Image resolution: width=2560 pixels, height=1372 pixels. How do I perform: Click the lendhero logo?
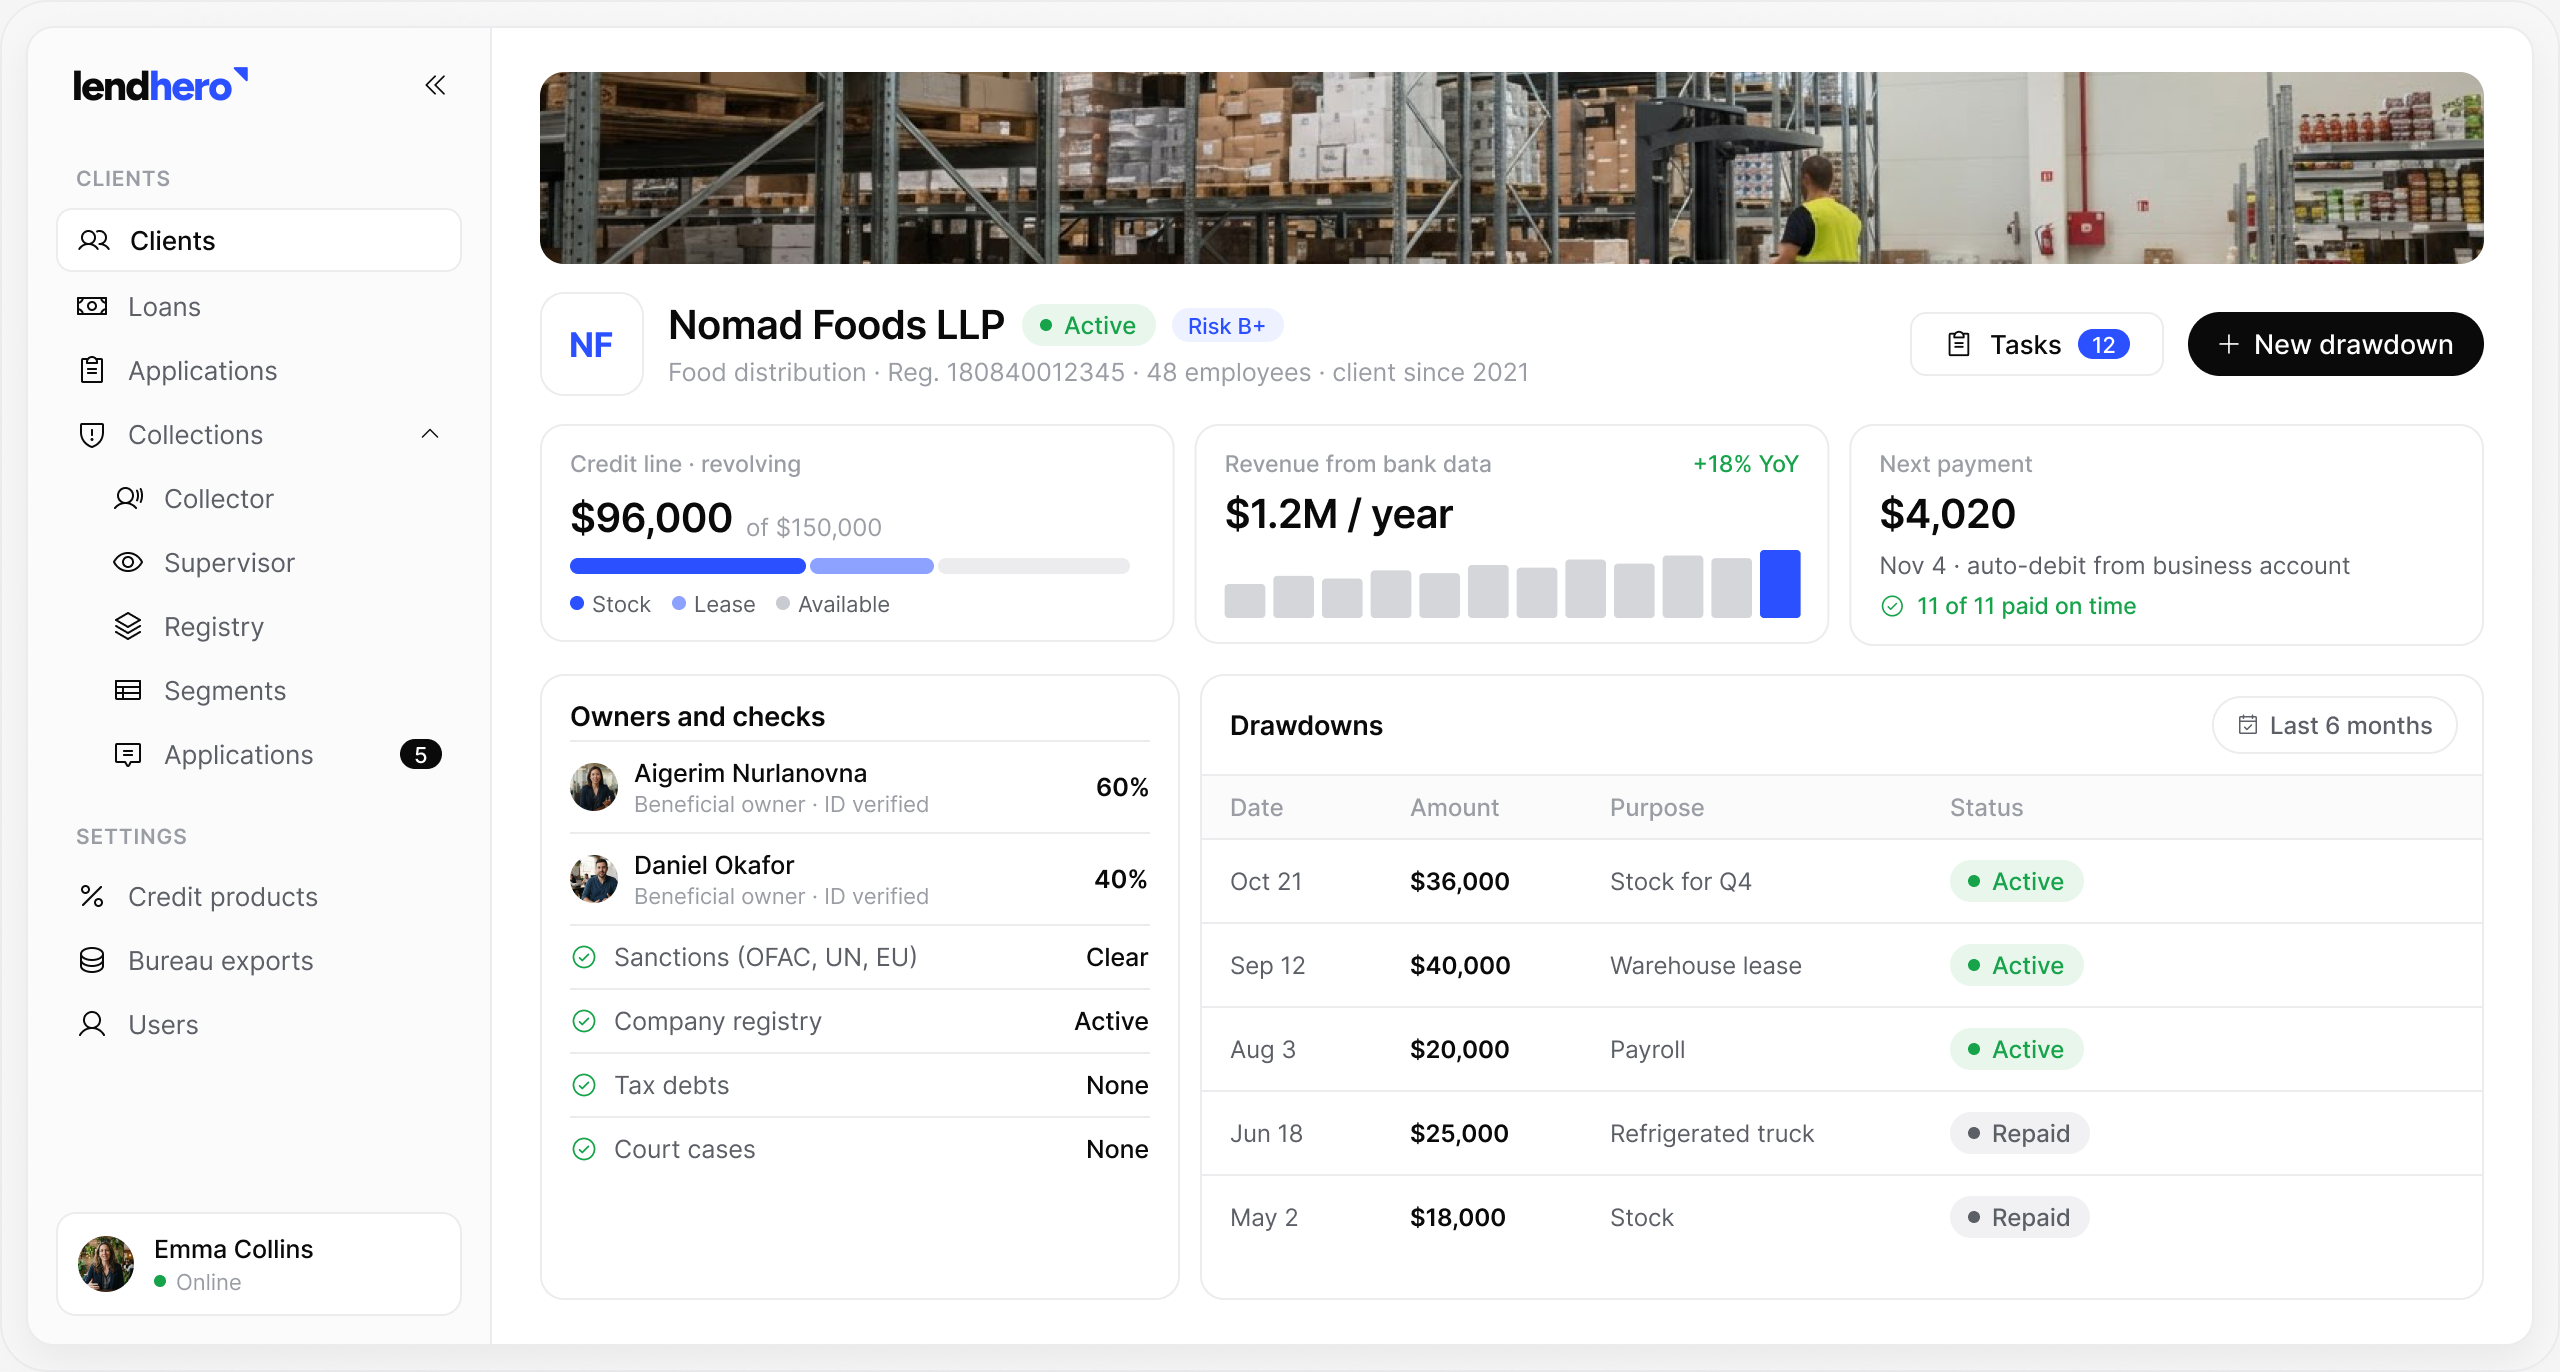[x=160, y=85]
